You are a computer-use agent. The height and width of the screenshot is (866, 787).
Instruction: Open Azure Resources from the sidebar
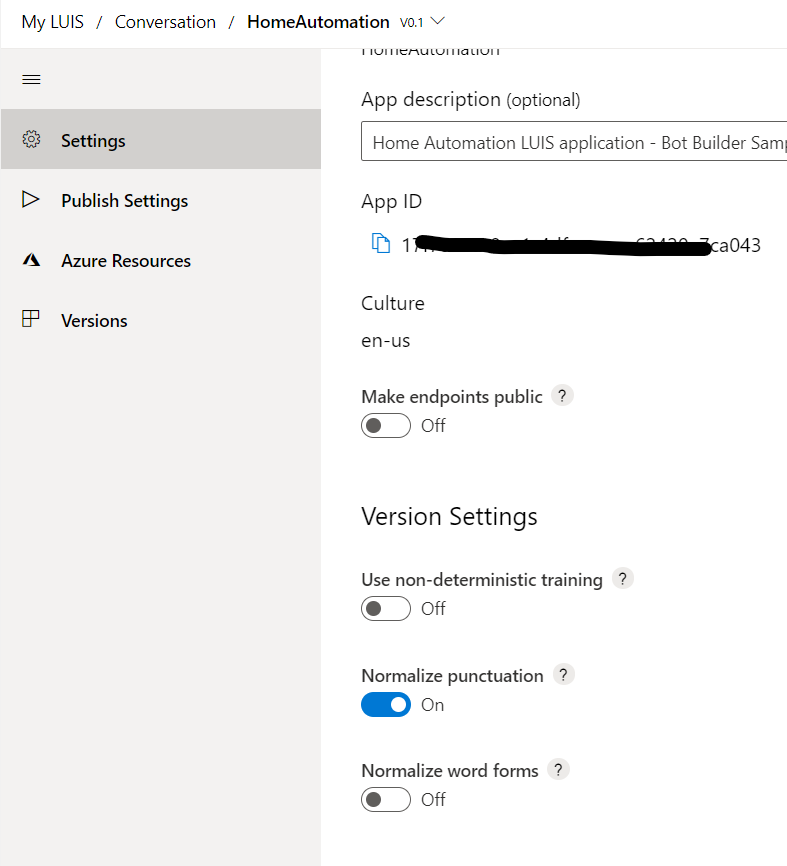(31, 260)
